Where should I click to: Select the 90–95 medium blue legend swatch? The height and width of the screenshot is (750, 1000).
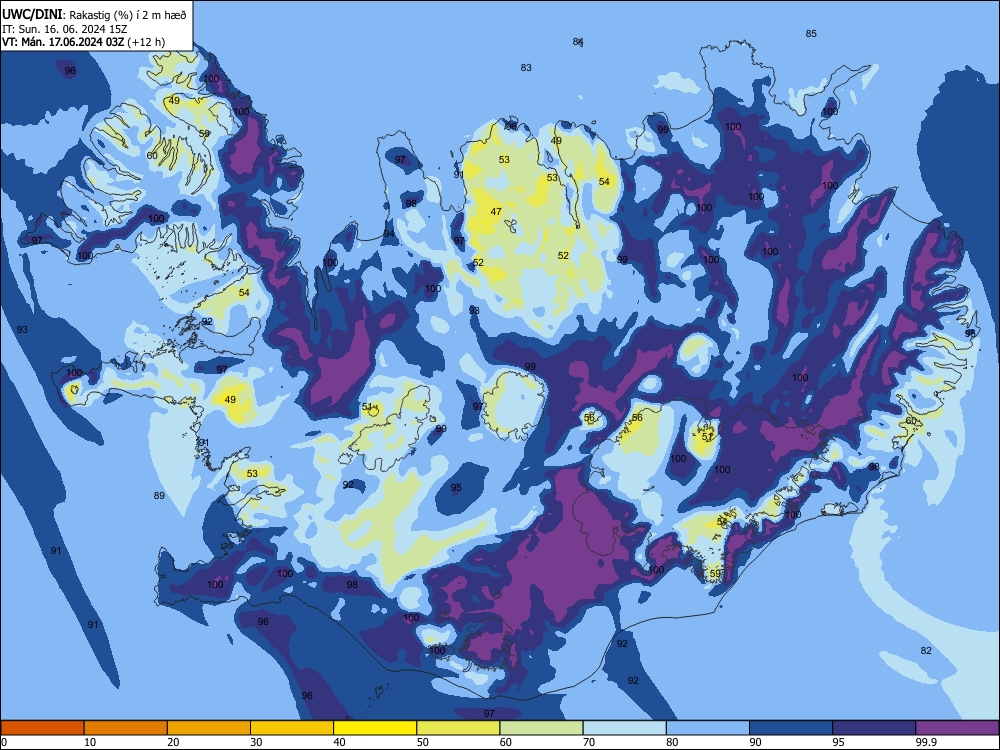pos(791,728)
